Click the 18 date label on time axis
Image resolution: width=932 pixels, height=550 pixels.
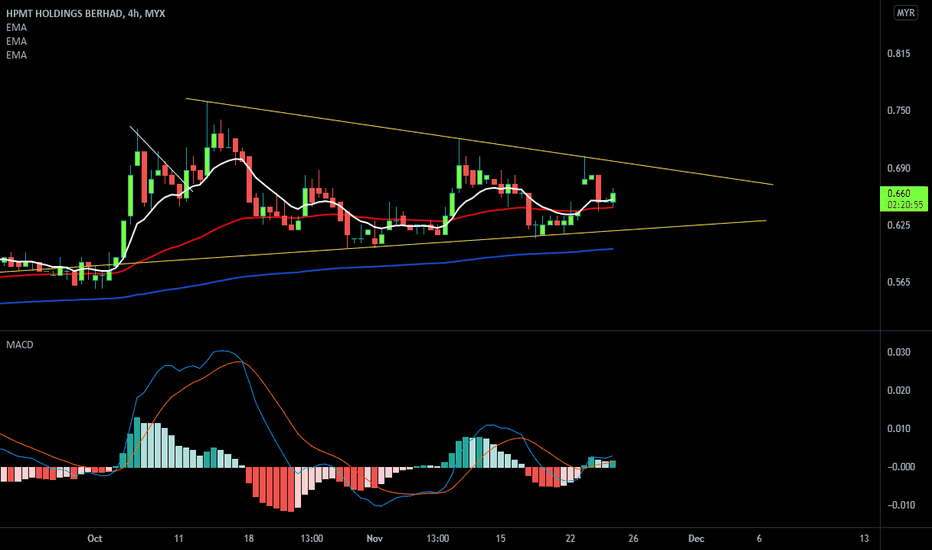click(x=248, y=539)
